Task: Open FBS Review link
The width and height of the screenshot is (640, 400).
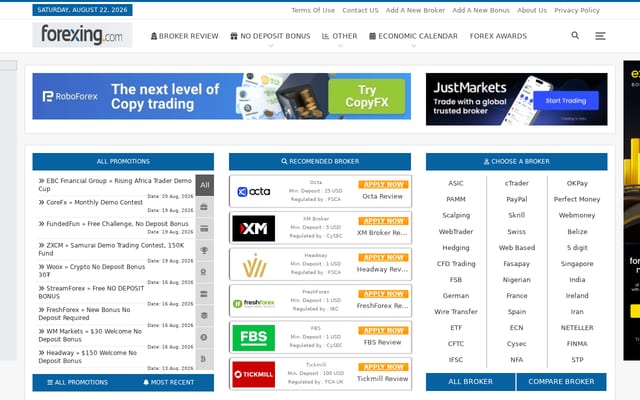Action: pyautogui.click(x=382, y=342)
